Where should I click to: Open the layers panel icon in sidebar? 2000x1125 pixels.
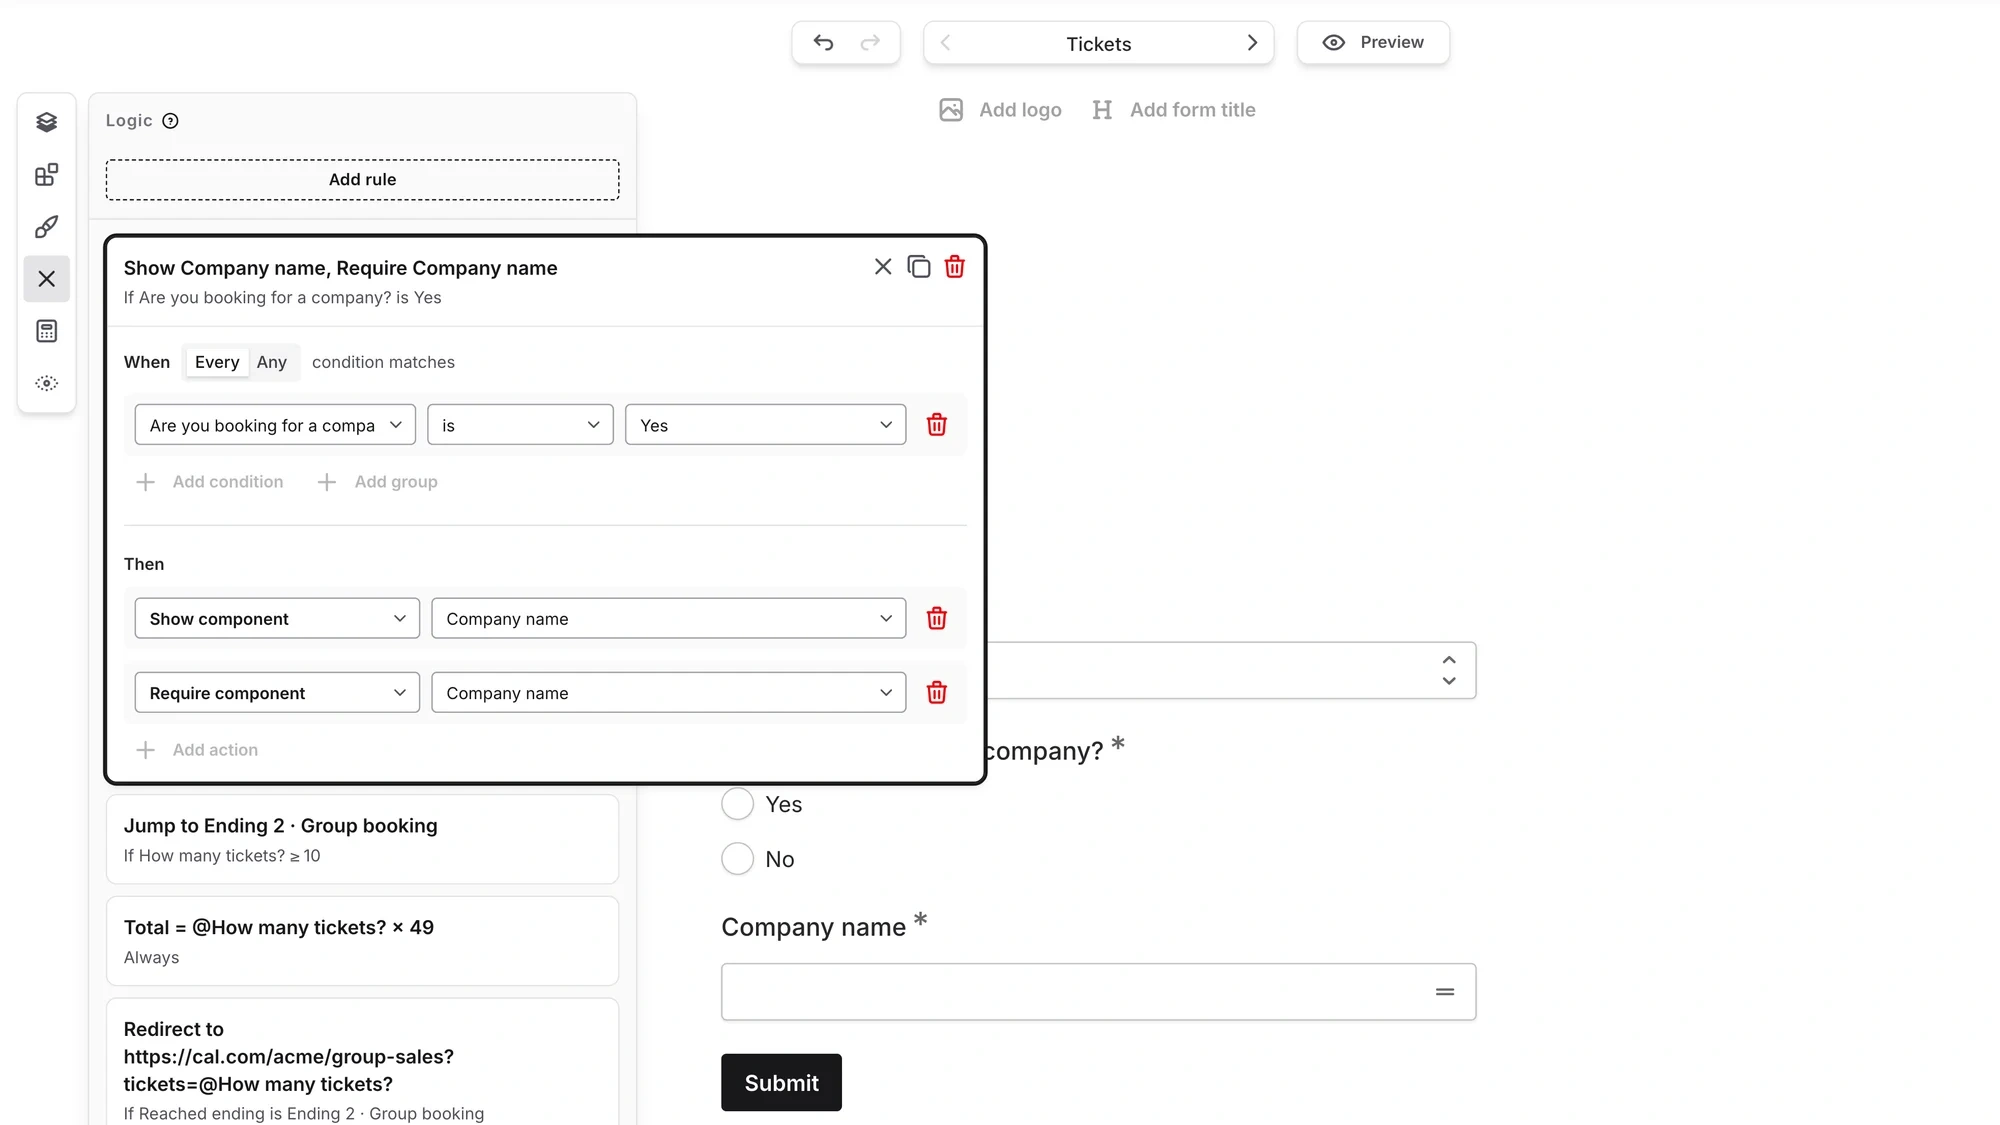46,122
